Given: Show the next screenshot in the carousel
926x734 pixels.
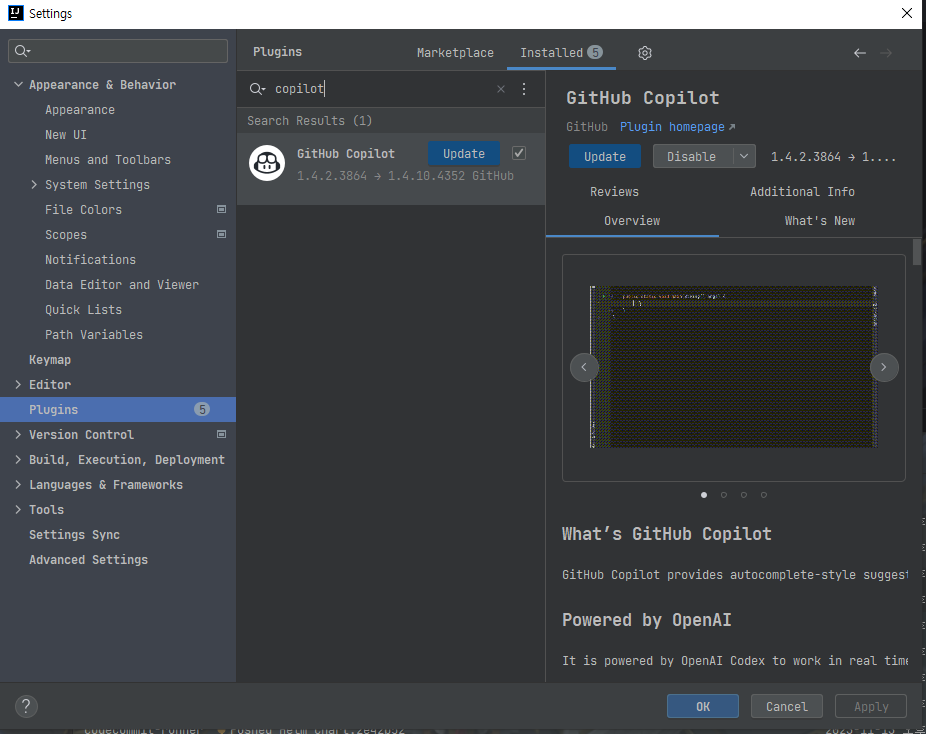Looking at the screenshot, I should [884, 367].
